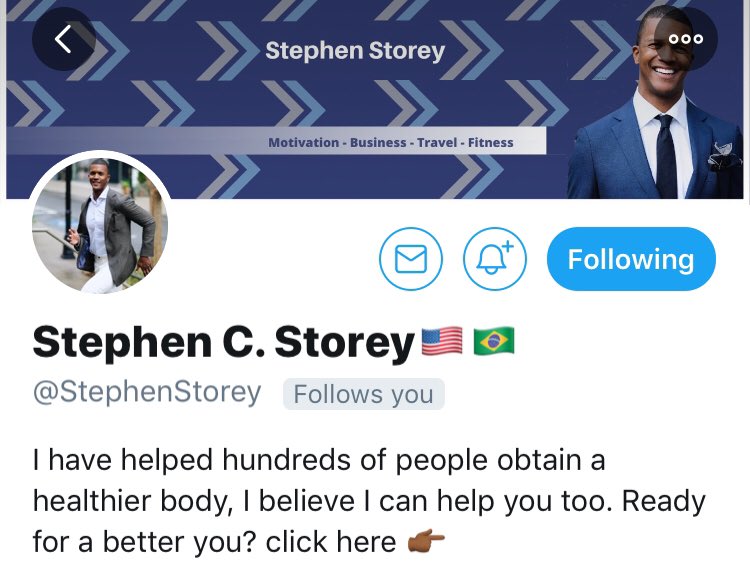Tap the bio line about healthier body

click(369, 502)
